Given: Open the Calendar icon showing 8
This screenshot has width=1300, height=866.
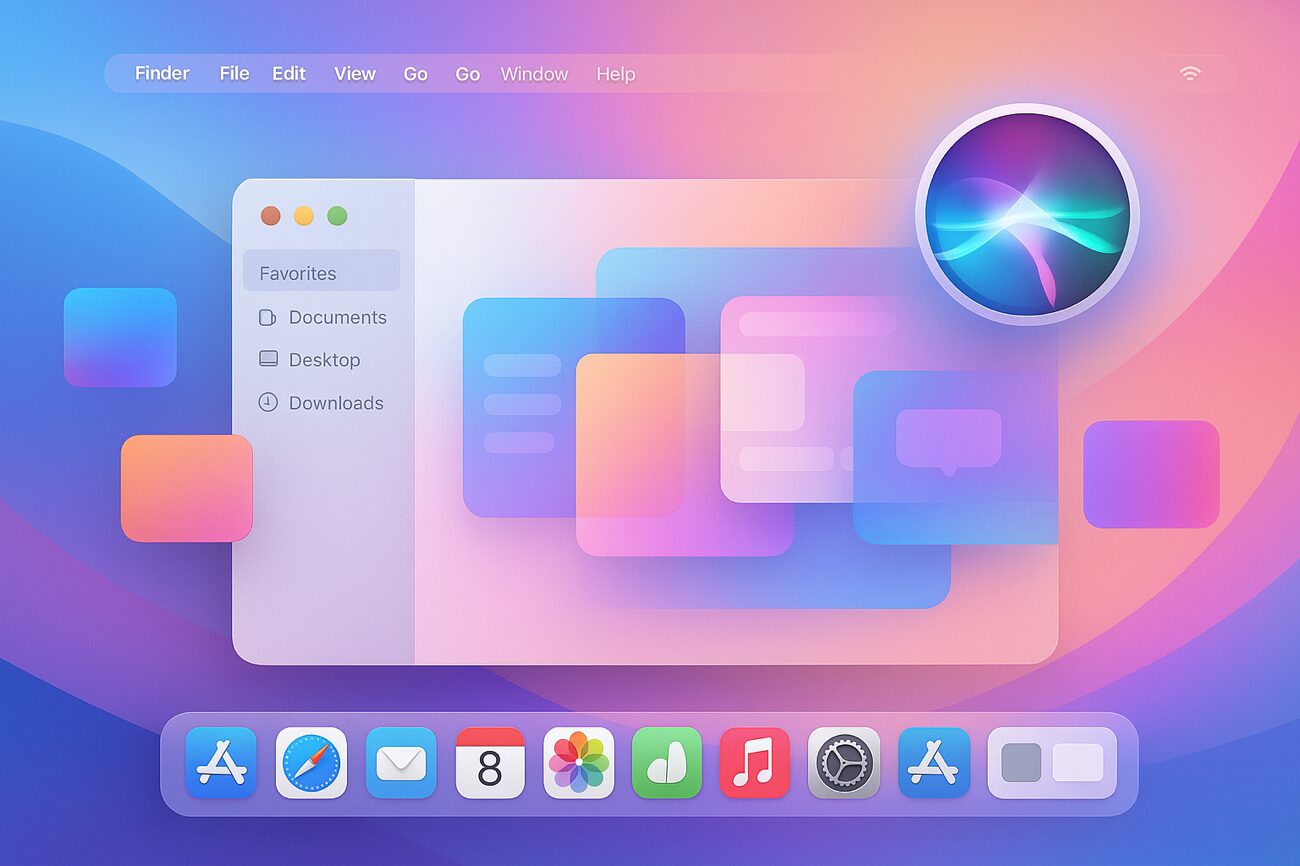Looking at the screenshot, I should click(x=490, y=763).
